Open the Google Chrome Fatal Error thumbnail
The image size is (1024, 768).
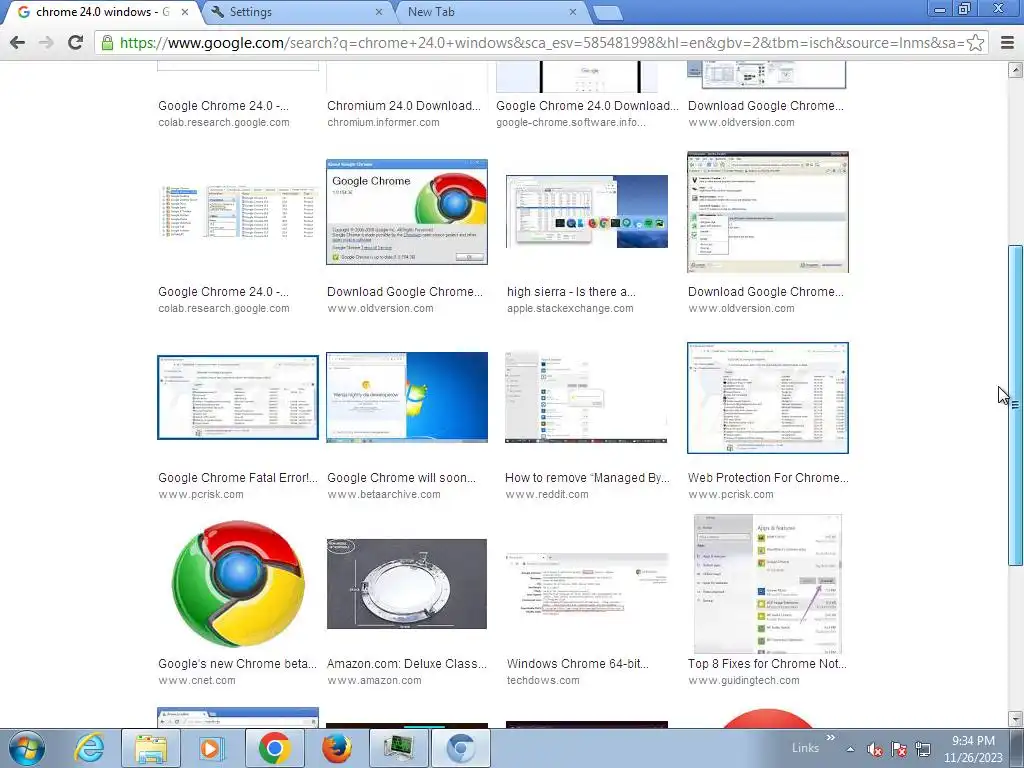(238, 397)
